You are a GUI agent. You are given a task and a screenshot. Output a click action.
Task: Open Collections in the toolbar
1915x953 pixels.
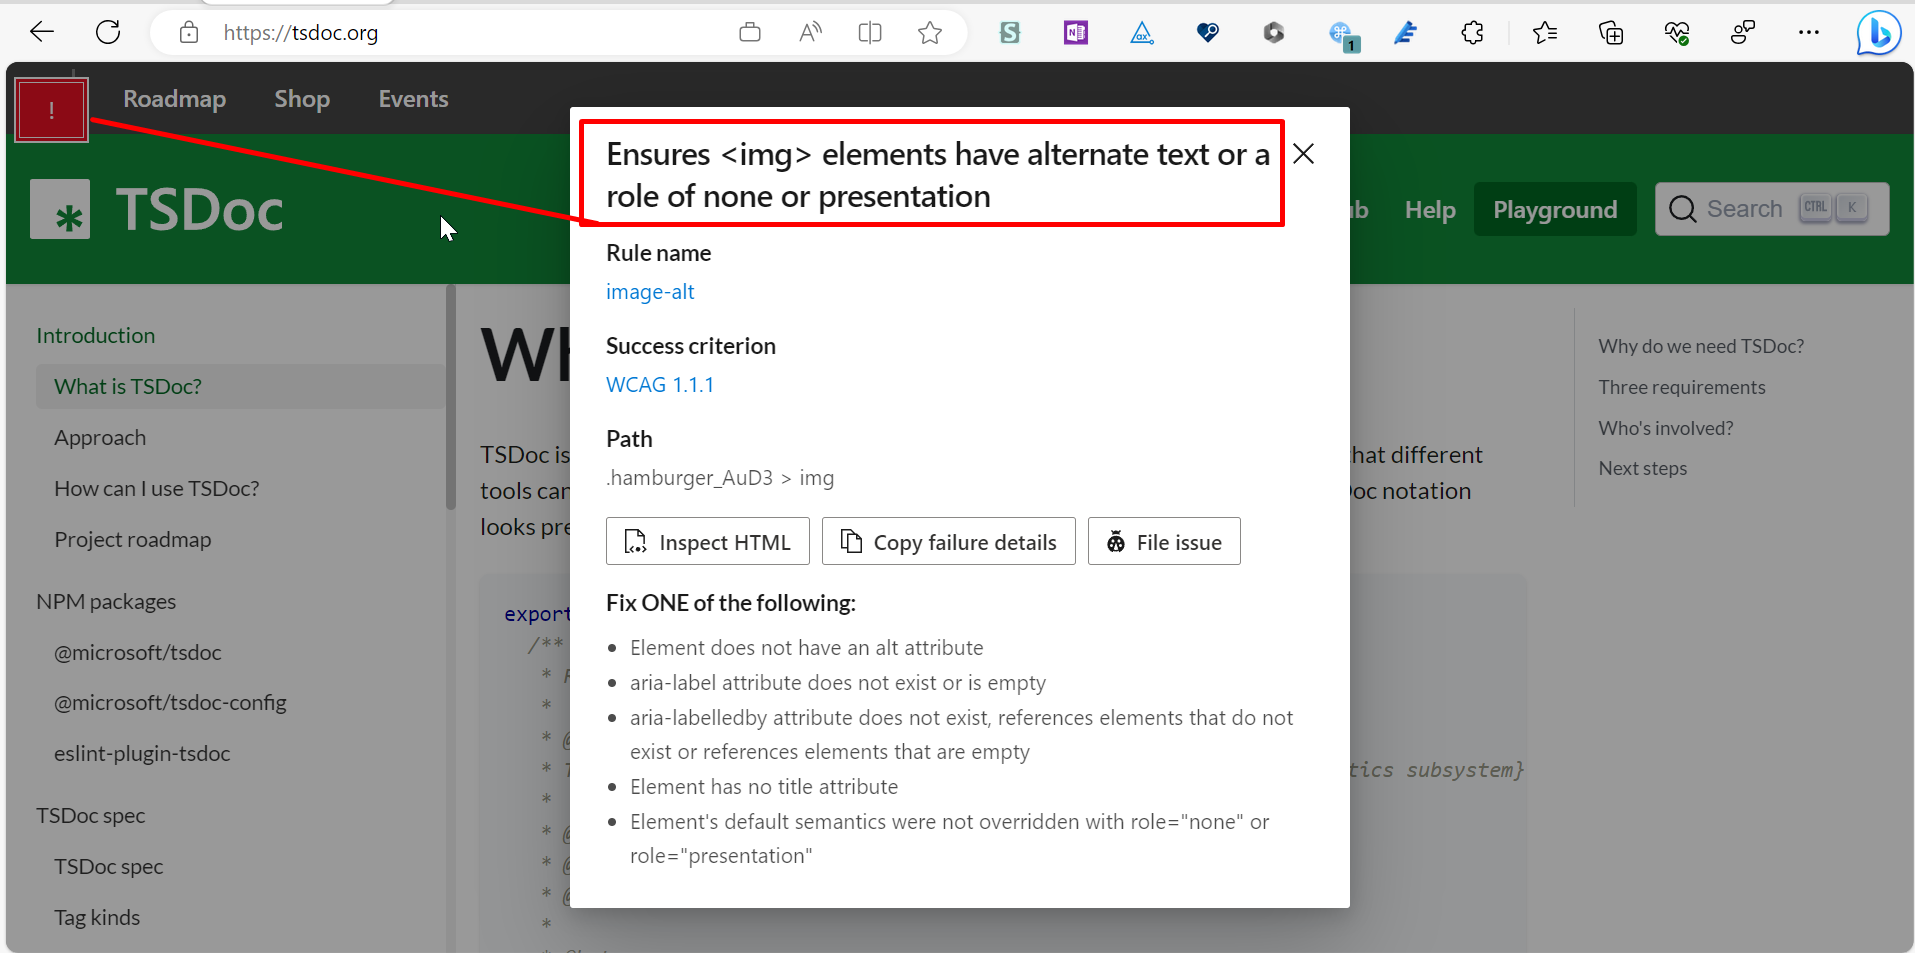click(x=1611, y=32)
